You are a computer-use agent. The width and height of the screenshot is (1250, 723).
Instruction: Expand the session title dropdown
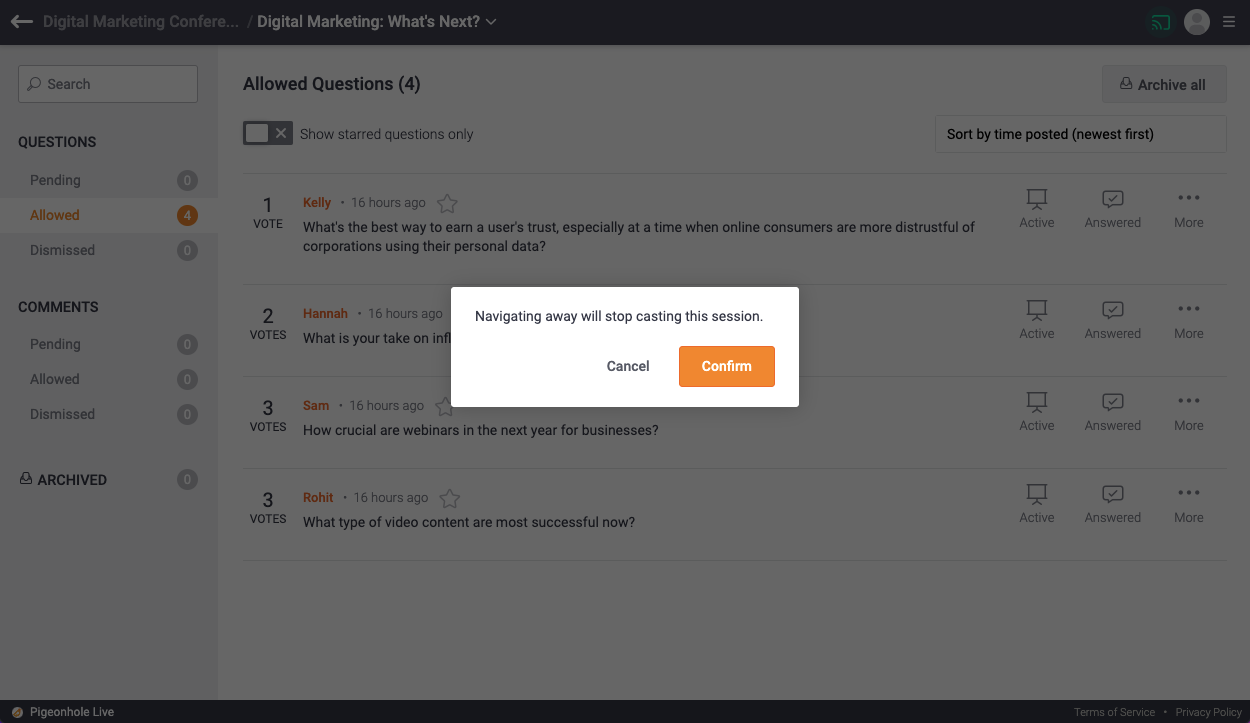pyautogui.click(x=491, y=22)
